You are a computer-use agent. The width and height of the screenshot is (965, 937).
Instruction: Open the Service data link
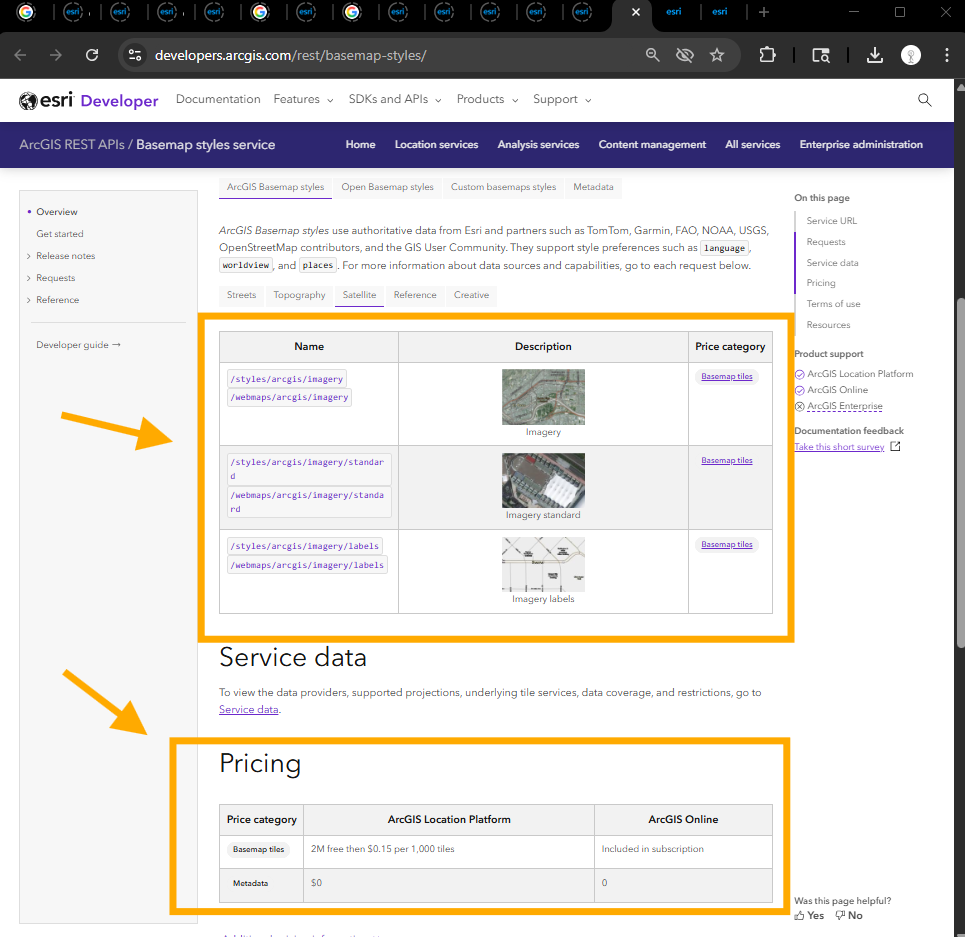click(249, 709)
